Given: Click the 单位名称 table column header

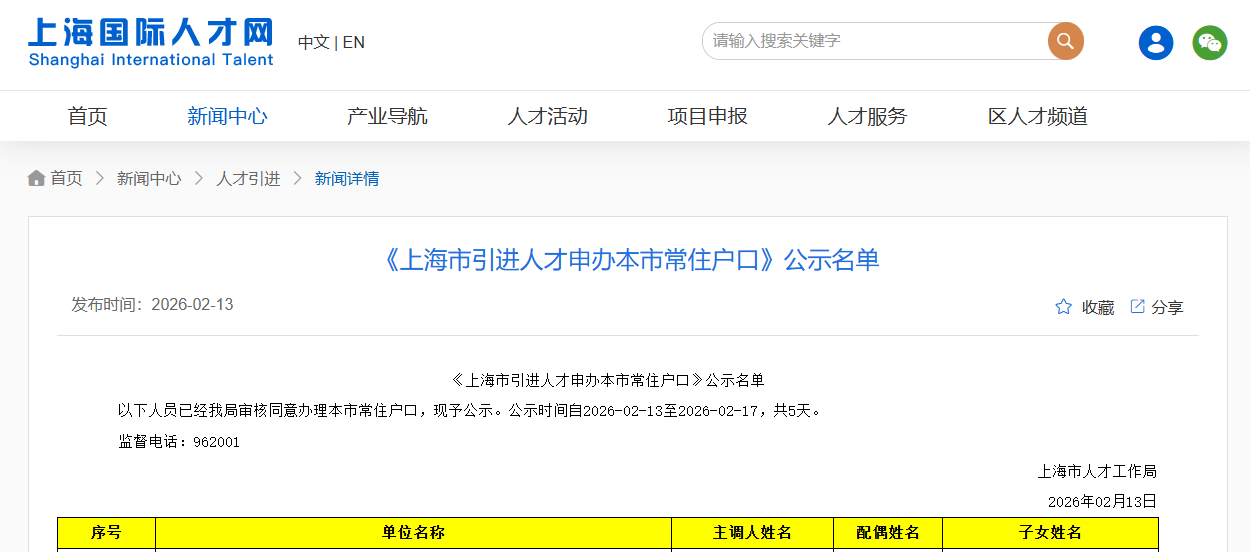Looking at the screenshot, I should point(413,533).
